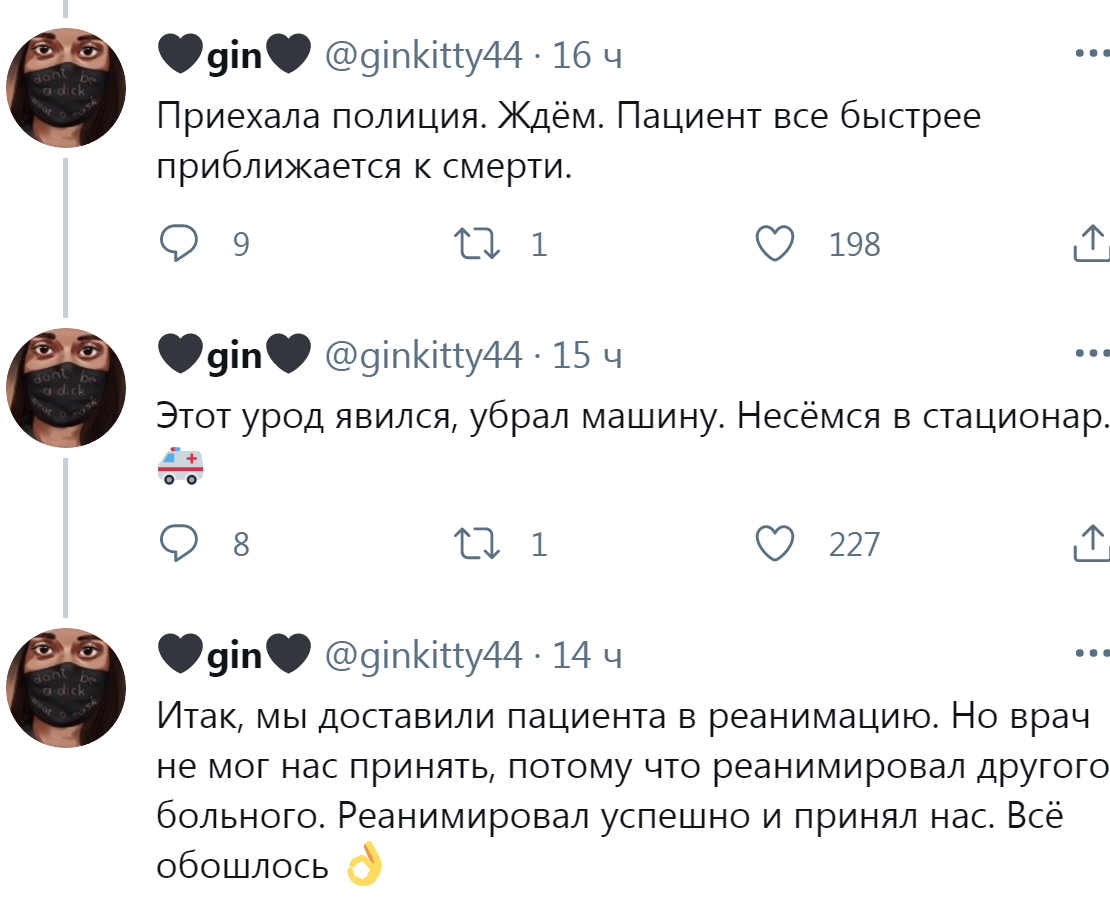Open @ginkitty44 handle on the 16 ч tweet
Screen dimensions: 1110x901
click(x=424, y=55)
